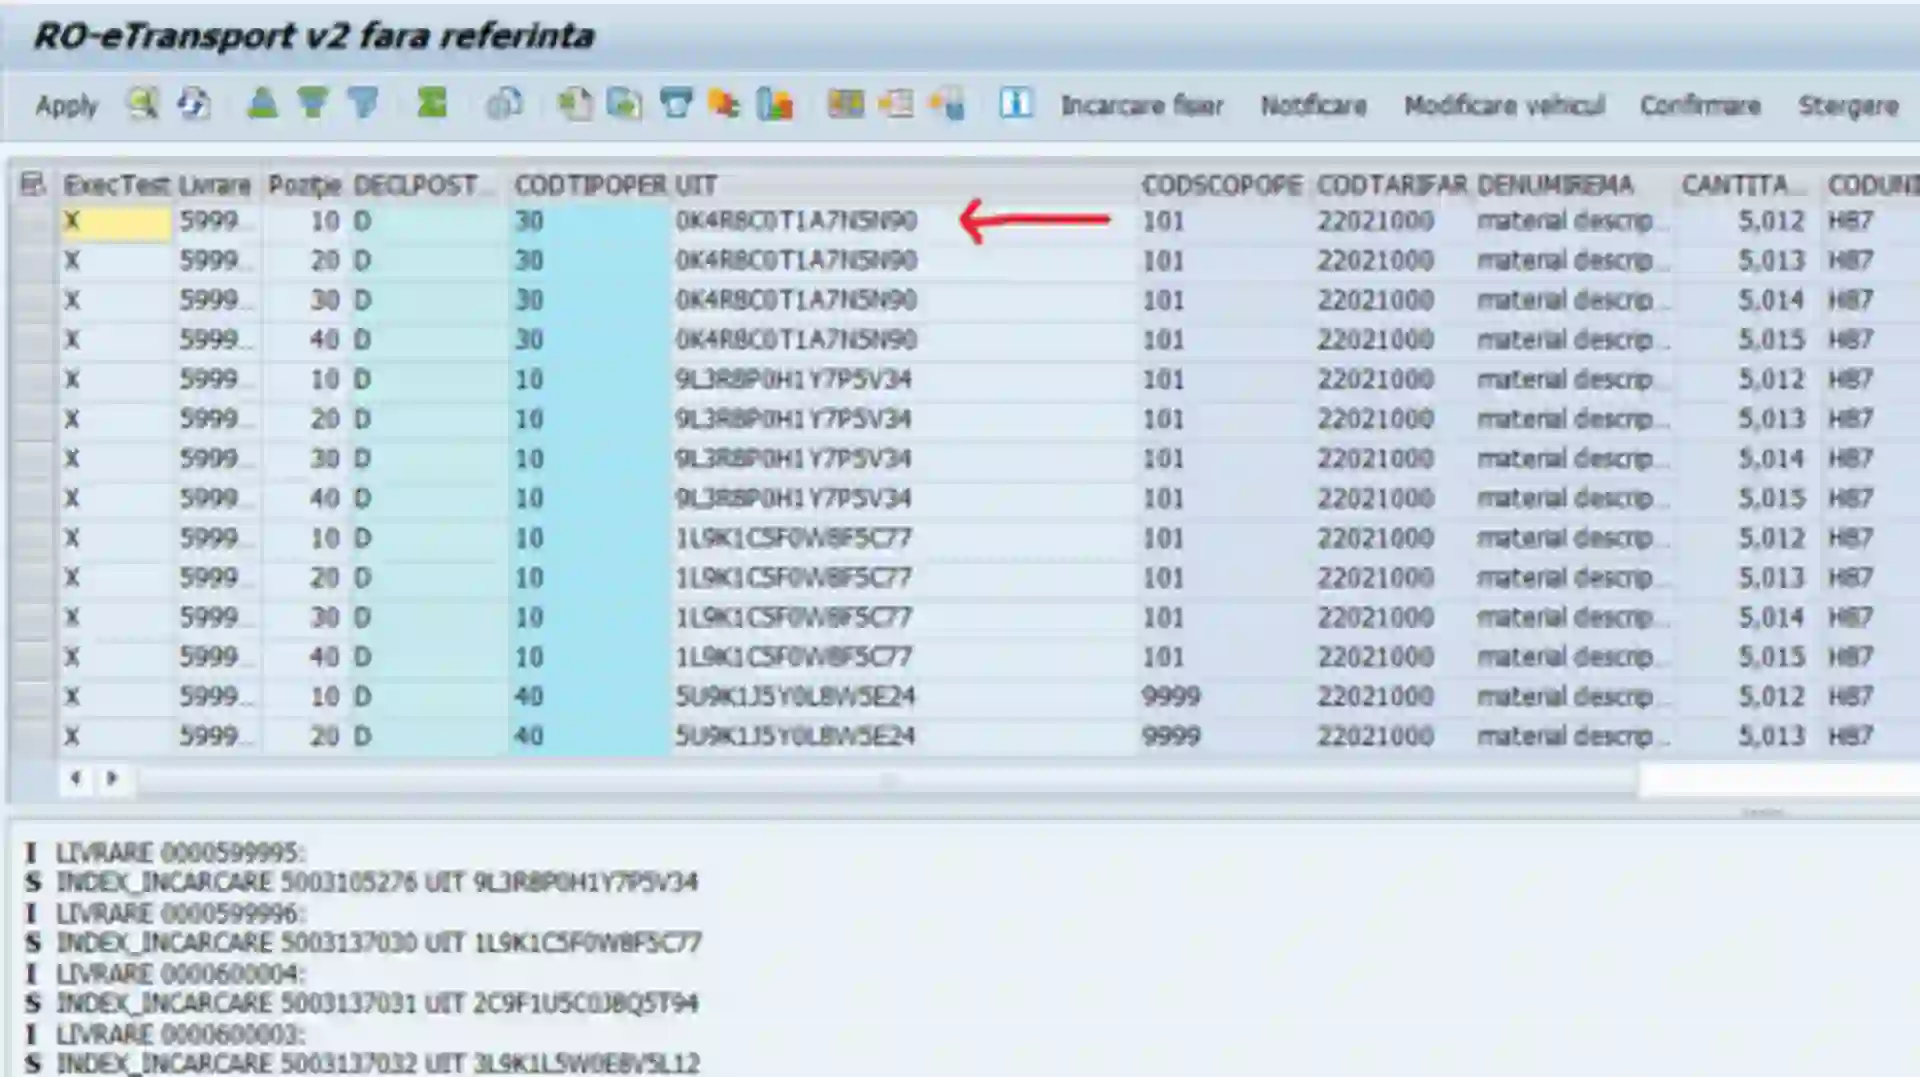This screenshot has height=1077, width=1920.
Task: Click the Incarcare fisier button
Action: tap(1141, 106)
